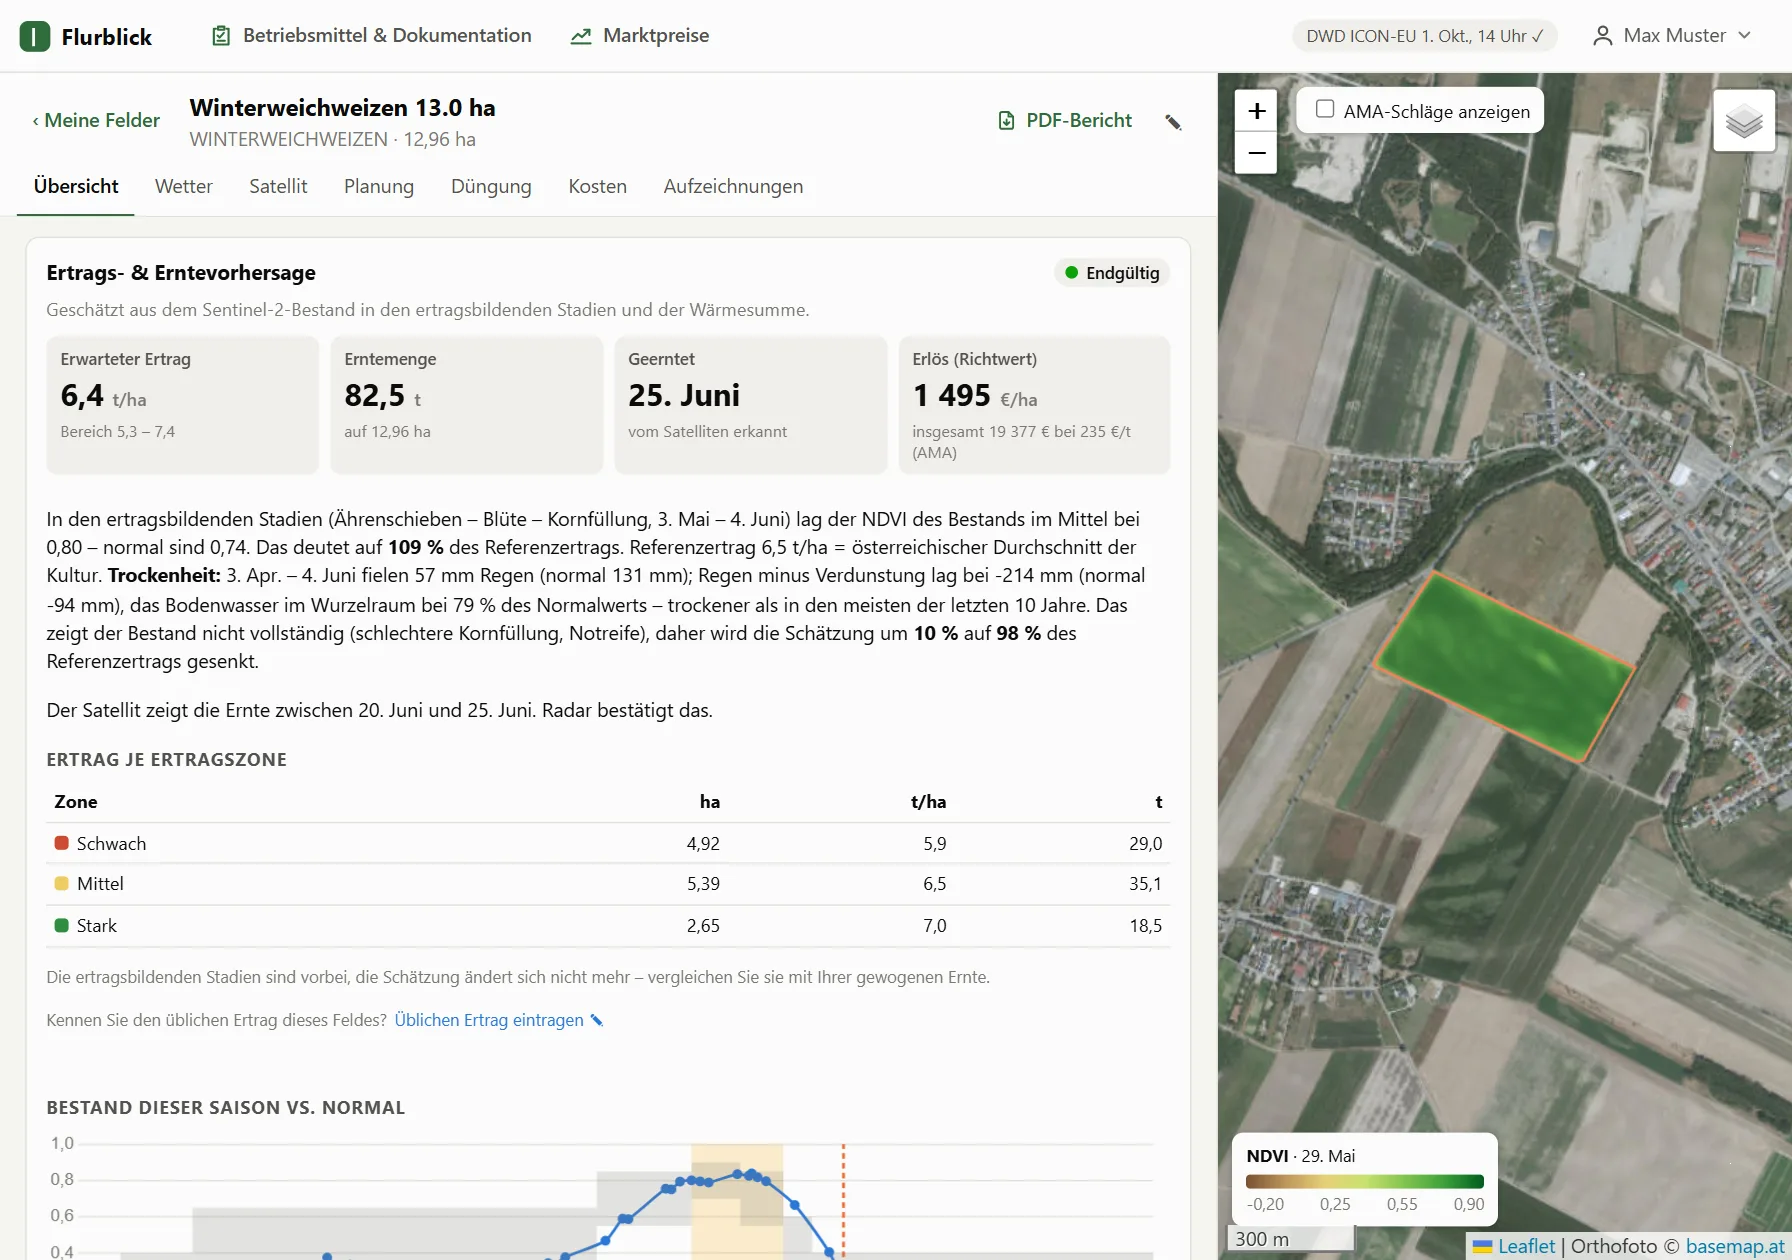Open Betriebsmittel & Dokumentation
This screenshot has width=1792, height=1260.
click(372, 36)
